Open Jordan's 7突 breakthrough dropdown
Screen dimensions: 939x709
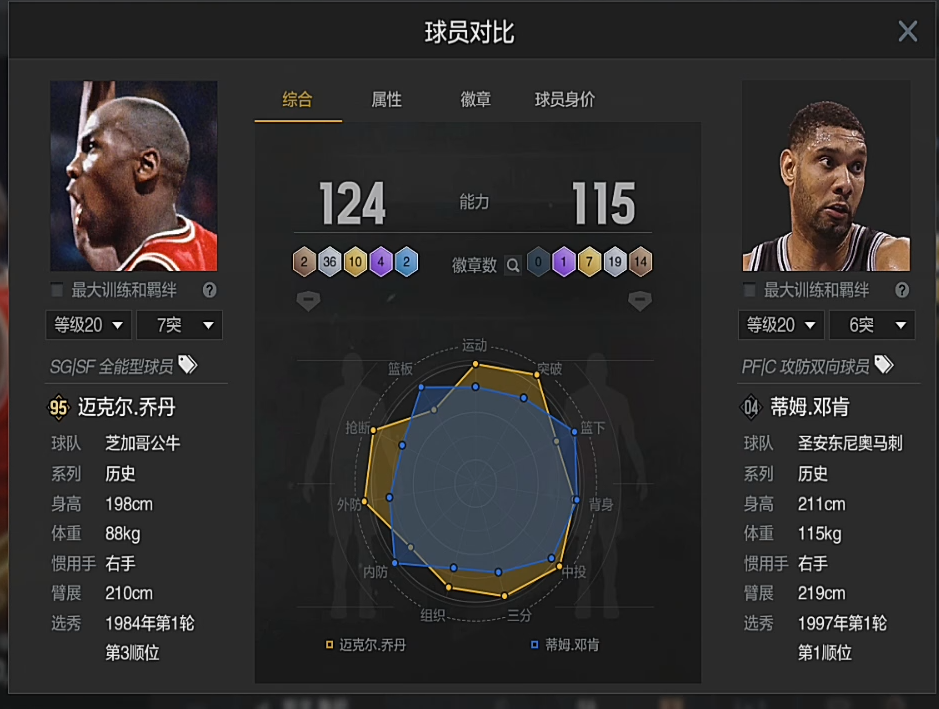(x=180, y=325)
